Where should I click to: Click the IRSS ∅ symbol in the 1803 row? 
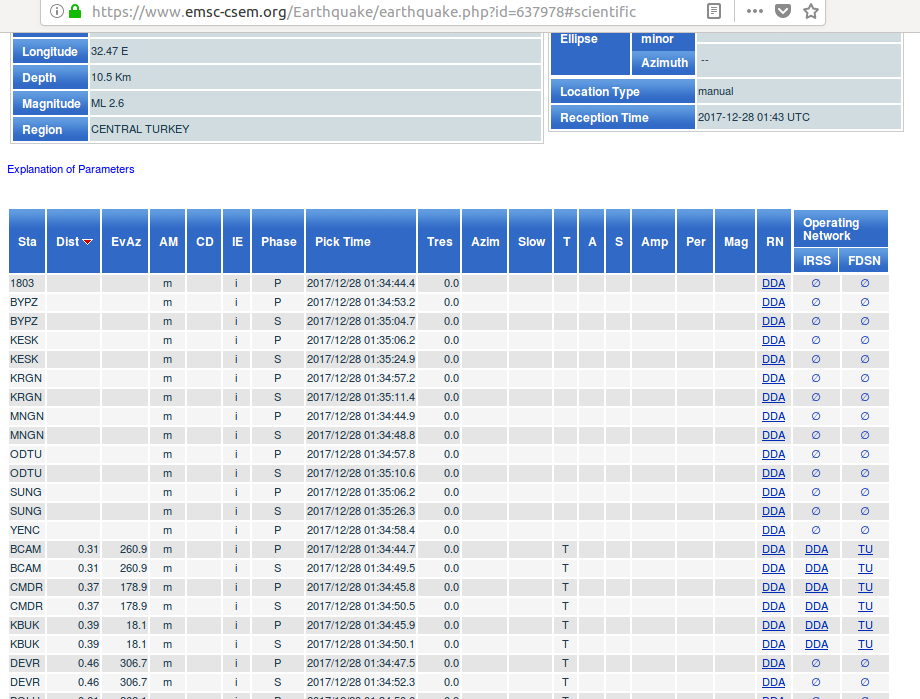coord(816,283)
